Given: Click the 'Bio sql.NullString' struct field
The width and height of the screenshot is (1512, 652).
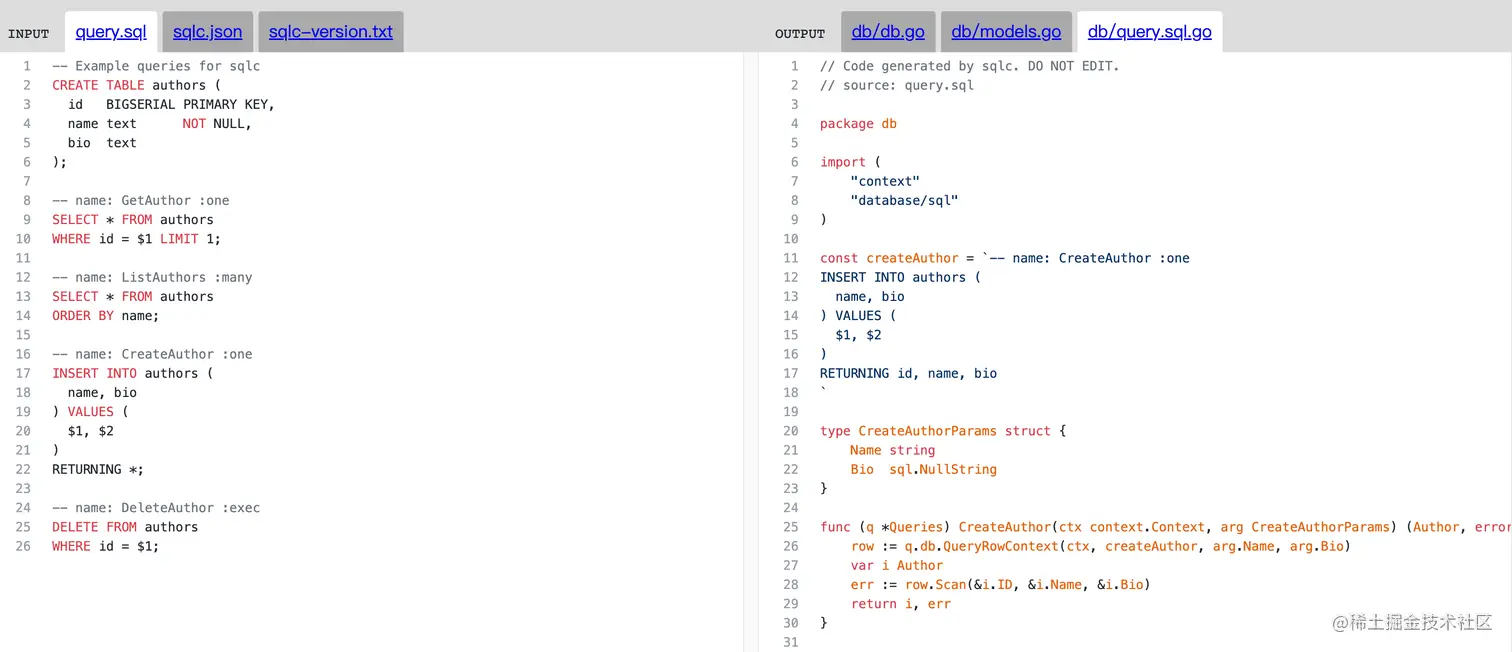Looking at the screenshot, I should [923, 469].
